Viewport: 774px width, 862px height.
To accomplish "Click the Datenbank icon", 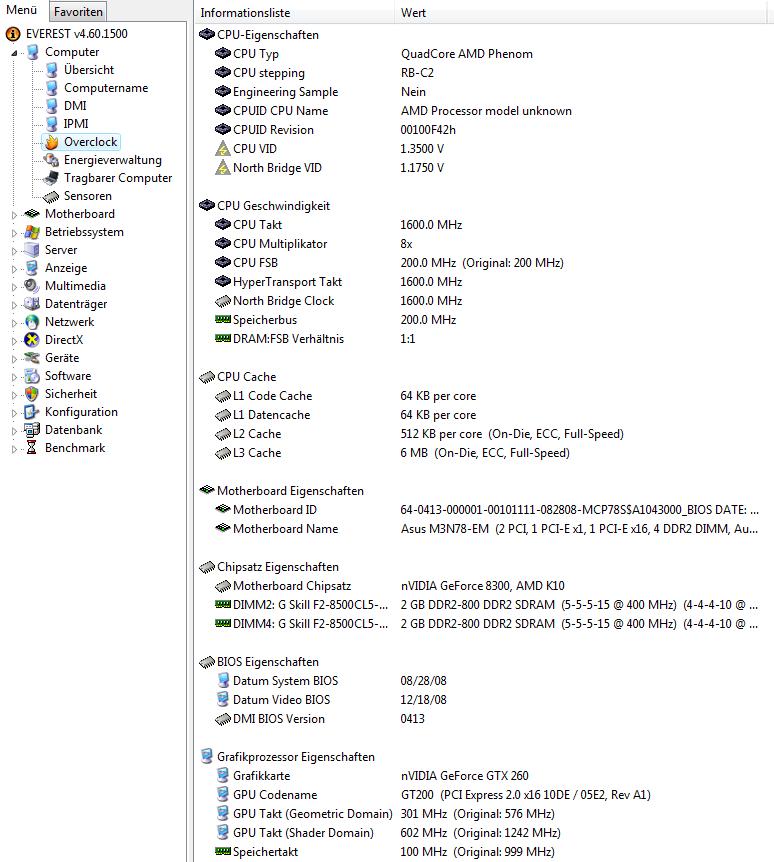I will click(32, 430).
